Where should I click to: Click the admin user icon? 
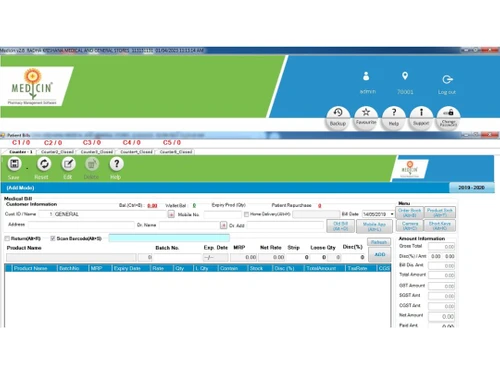click(366, 76)
